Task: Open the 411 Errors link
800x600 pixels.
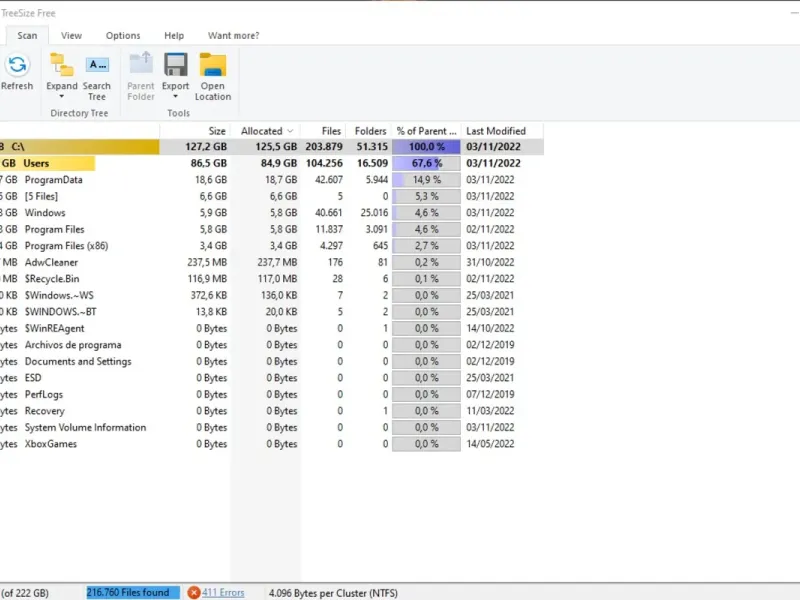Action: point(223,593)
